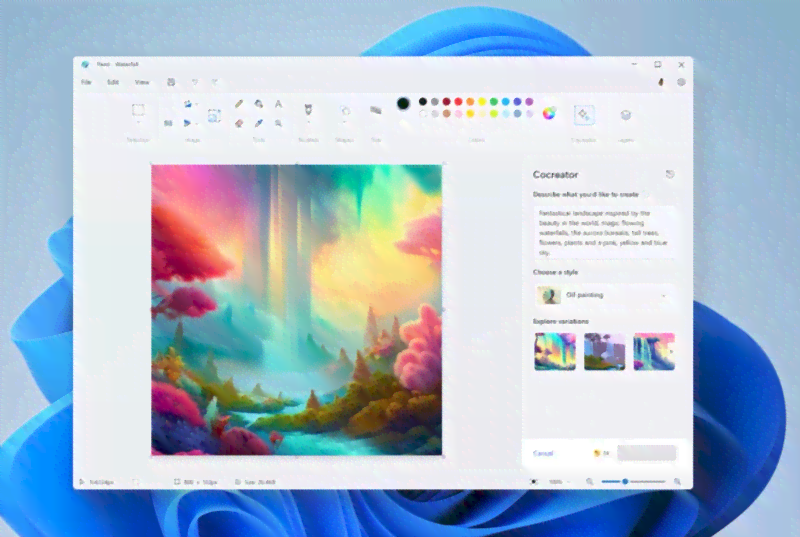Pick the orange palette color

[470, 101]
